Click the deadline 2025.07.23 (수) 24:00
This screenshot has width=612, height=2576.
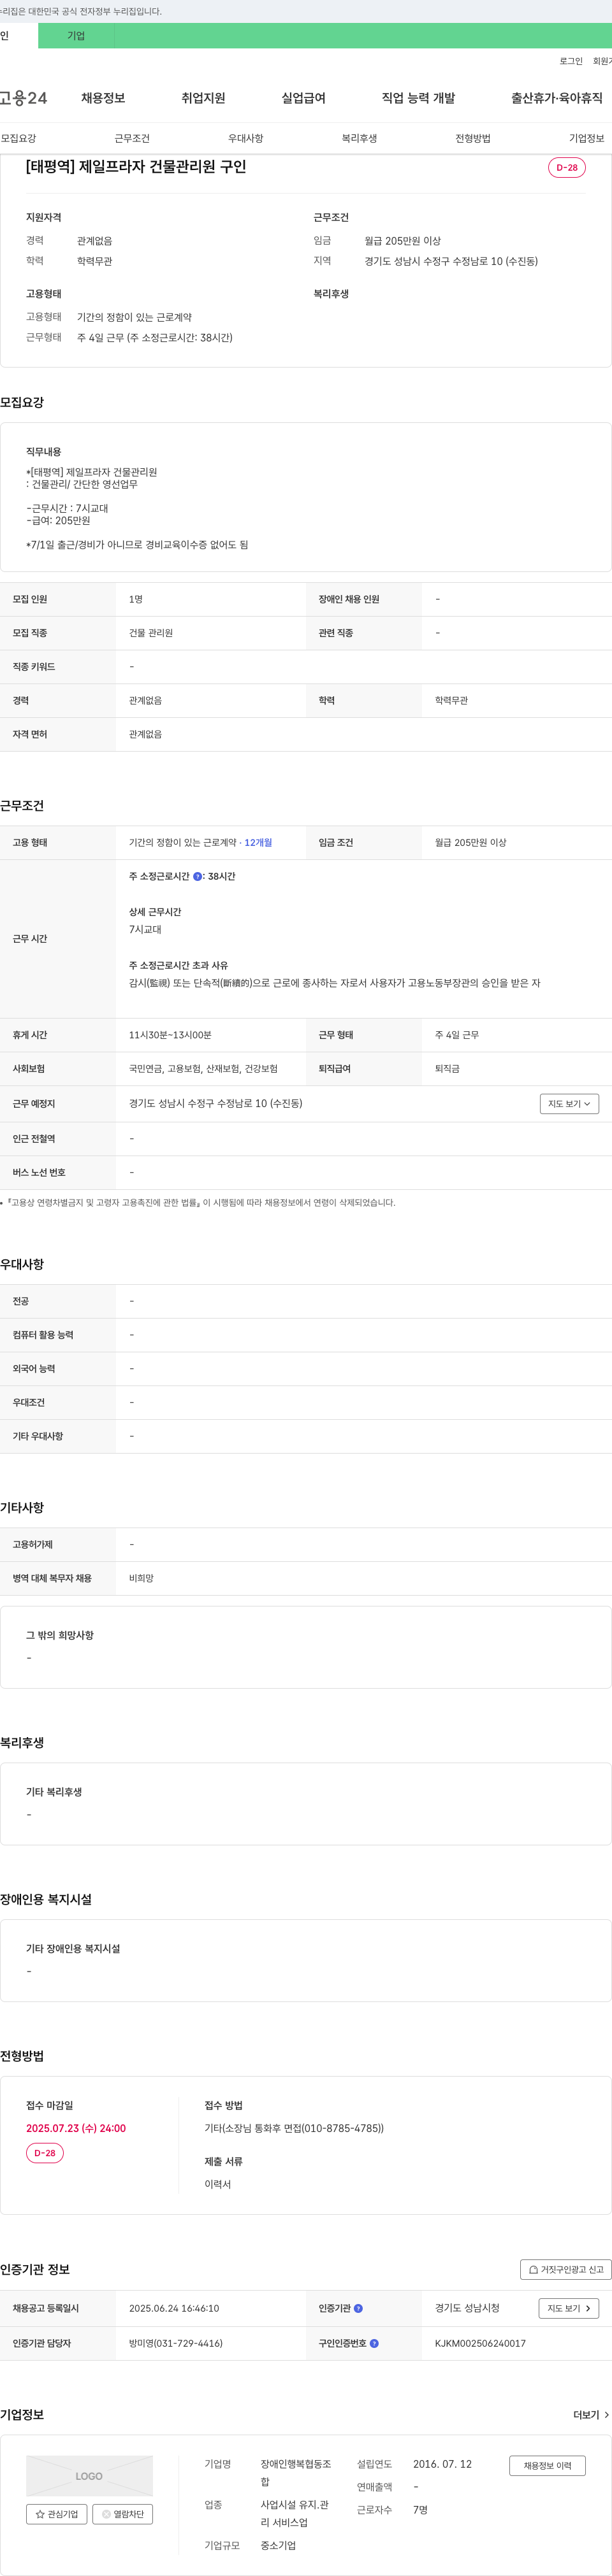pos(76,2128)
